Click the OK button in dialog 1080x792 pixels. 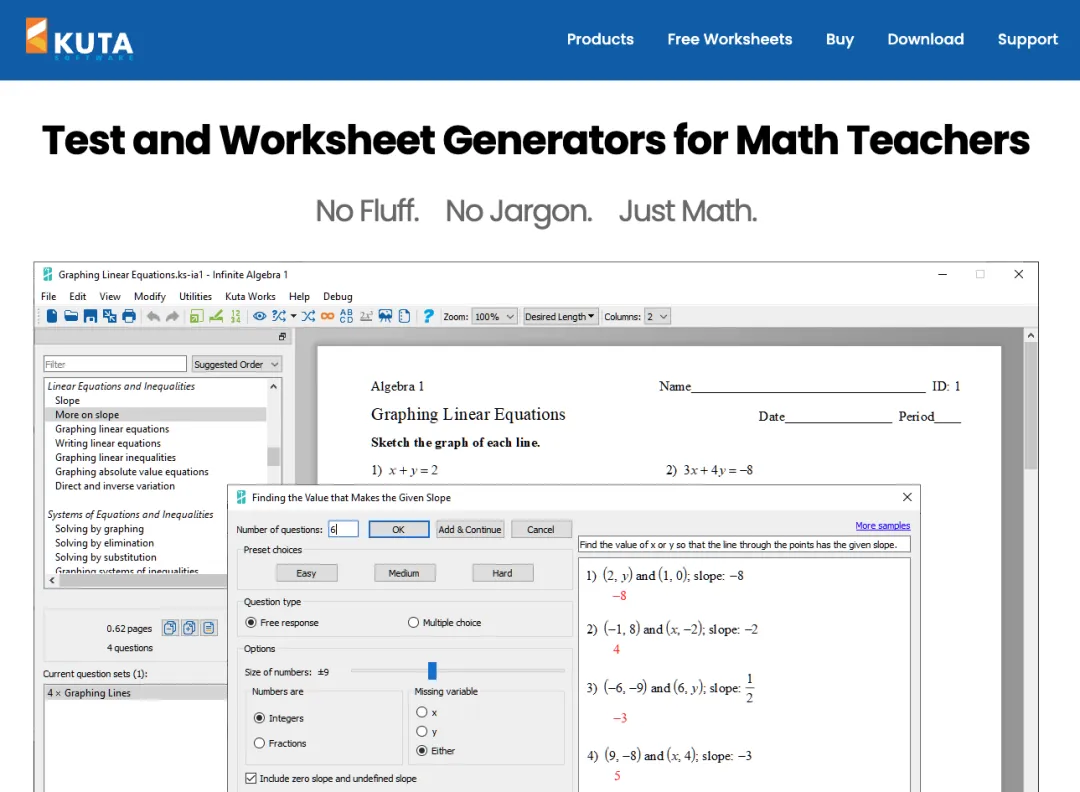coord(399,529)
